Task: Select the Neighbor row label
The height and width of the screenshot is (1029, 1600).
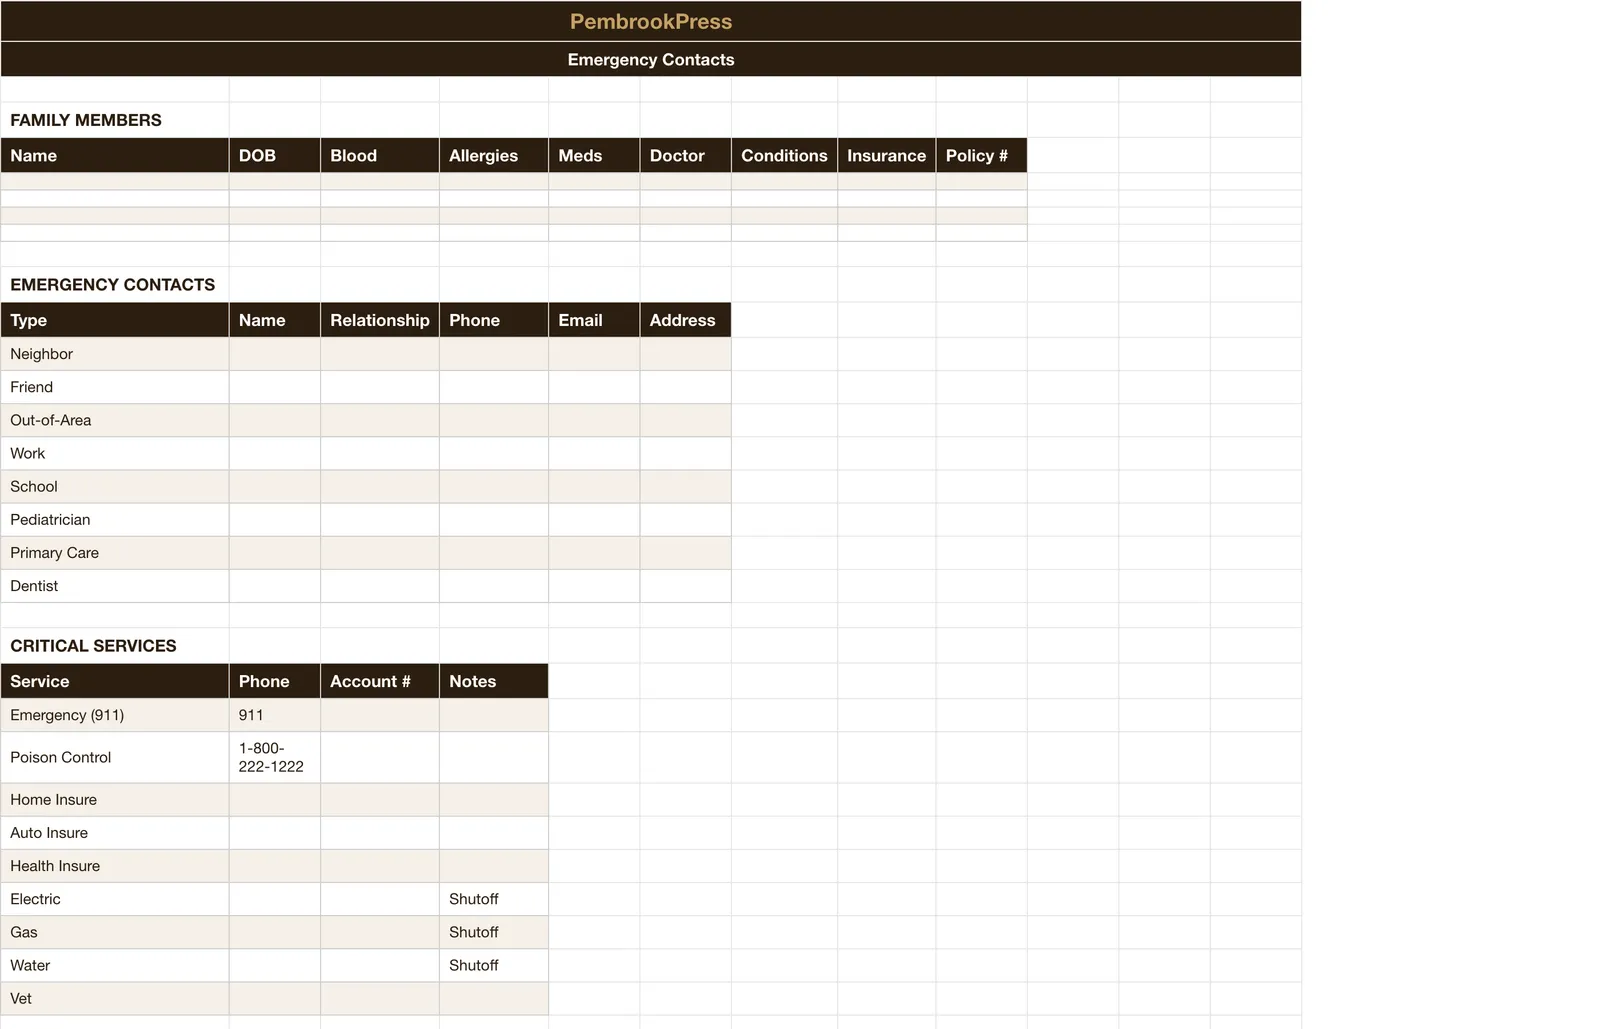Action: point(115,354)
